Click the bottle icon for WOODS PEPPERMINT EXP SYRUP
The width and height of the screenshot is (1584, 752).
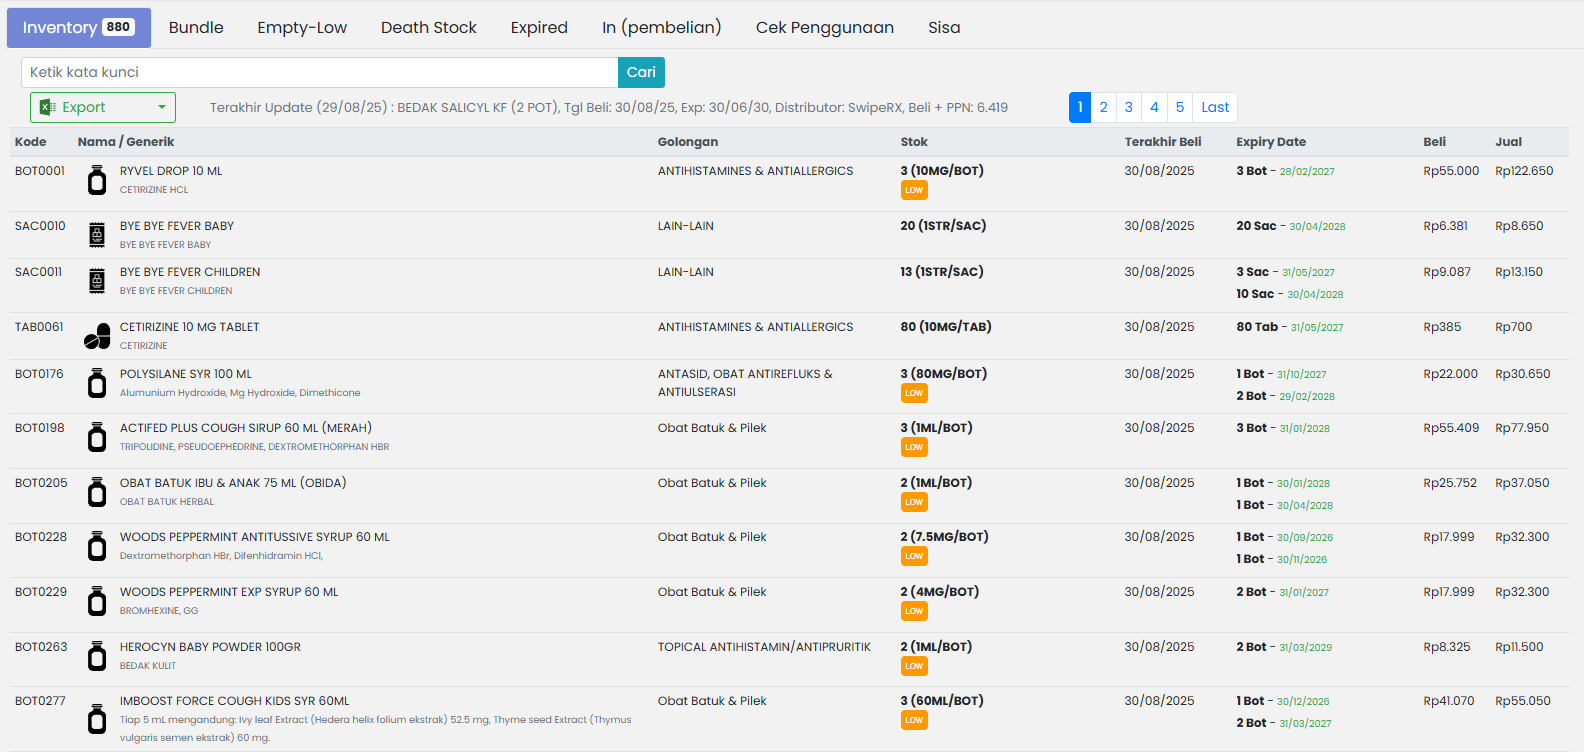tap(97, 601)
